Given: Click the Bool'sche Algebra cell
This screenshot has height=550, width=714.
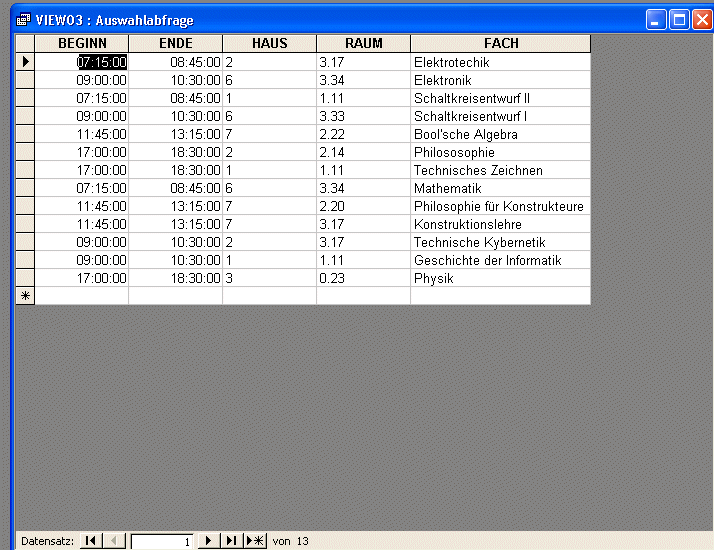Looking at the screenshot, I should click(x=500, y=134).
